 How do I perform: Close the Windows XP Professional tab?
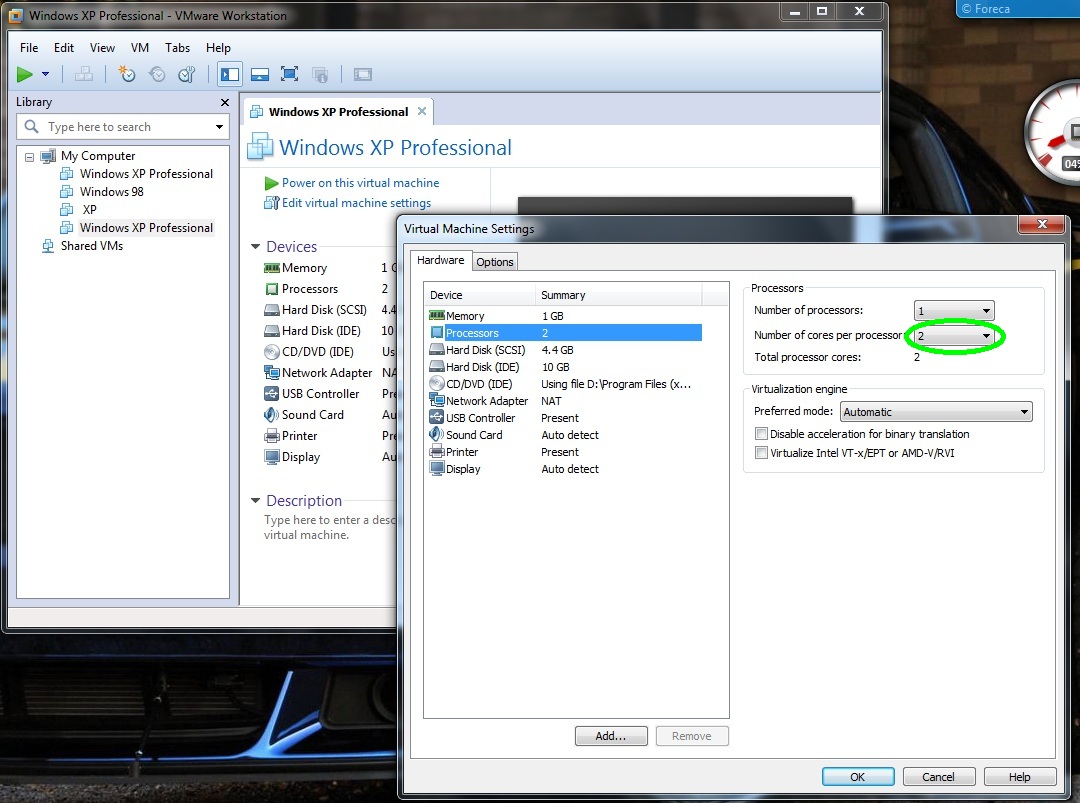422,111
